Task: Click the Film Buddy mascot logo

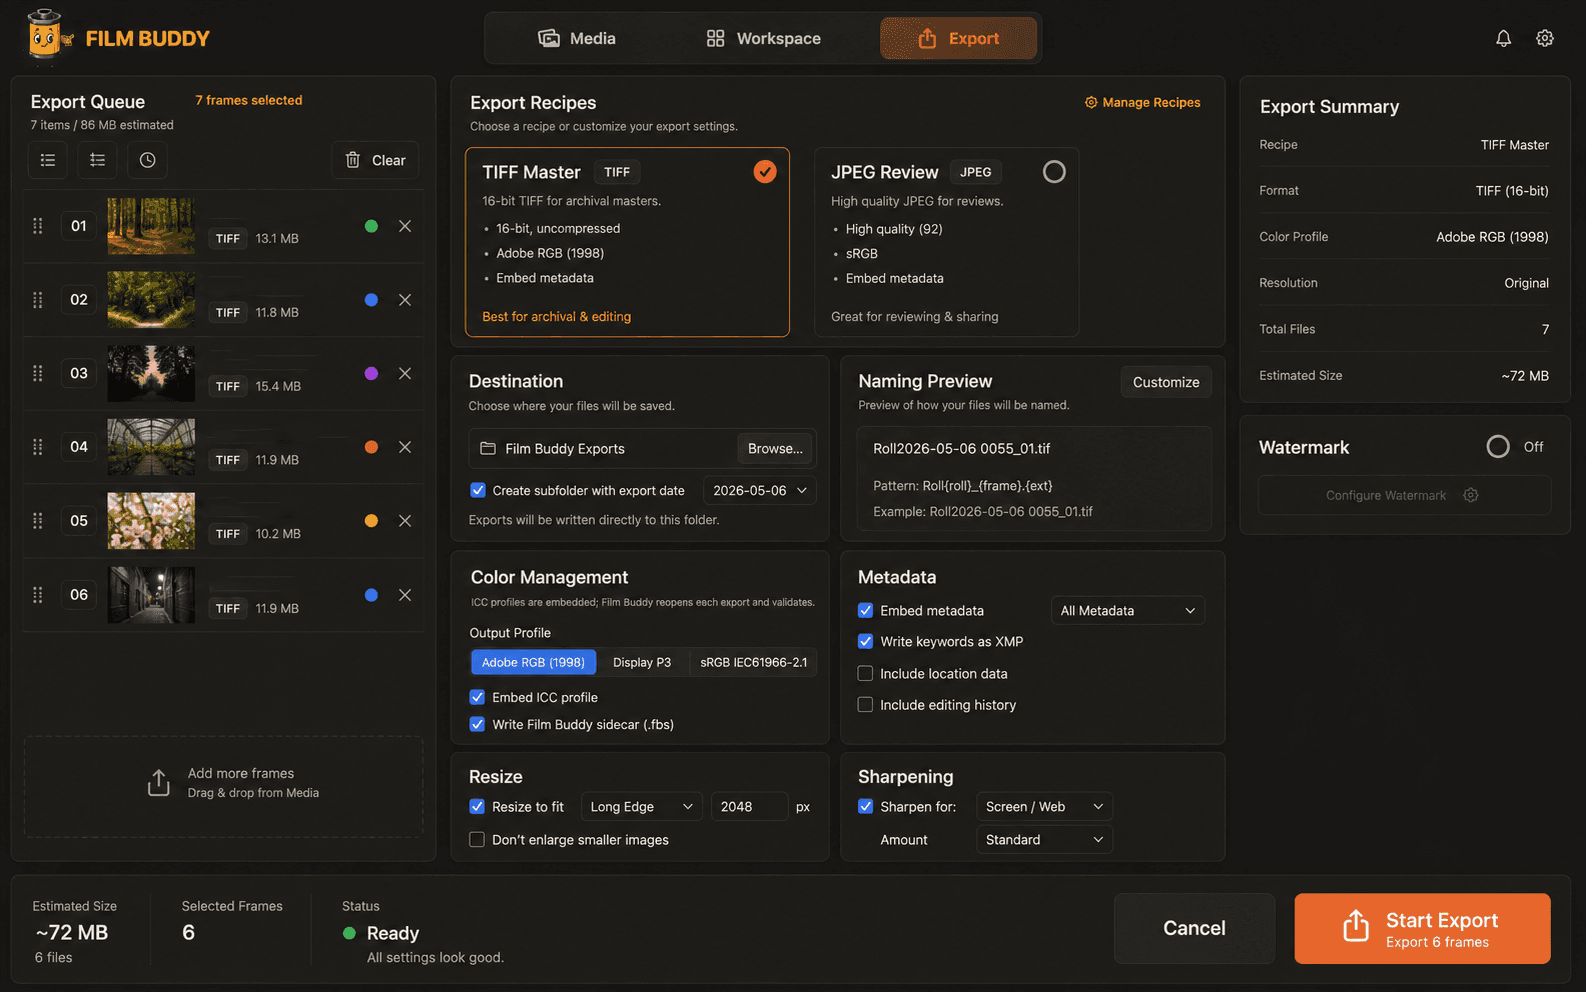Action: coord(49,36)
